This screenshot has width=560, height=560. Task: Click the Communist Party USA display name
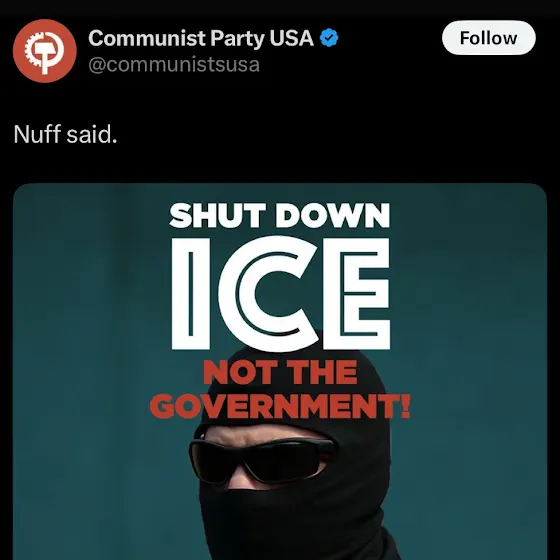(x=201, y=38)
